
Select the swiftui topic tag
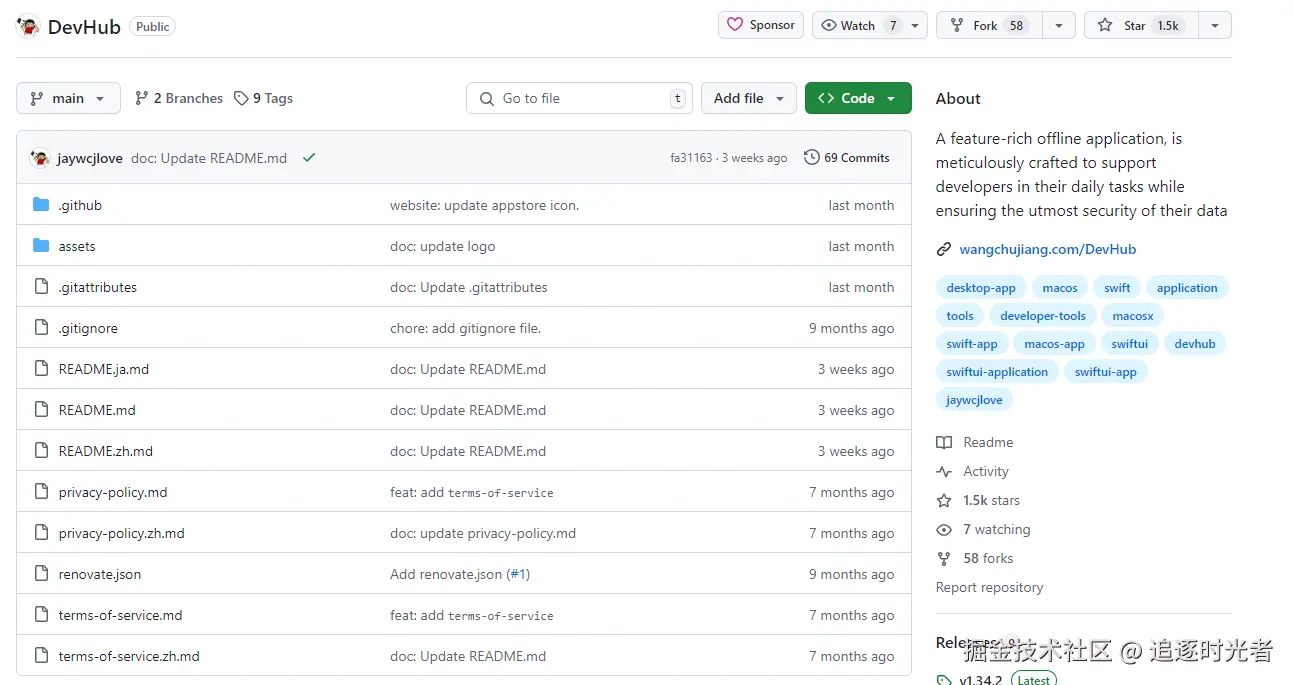pyautogui.click(x=1130, y=344)
